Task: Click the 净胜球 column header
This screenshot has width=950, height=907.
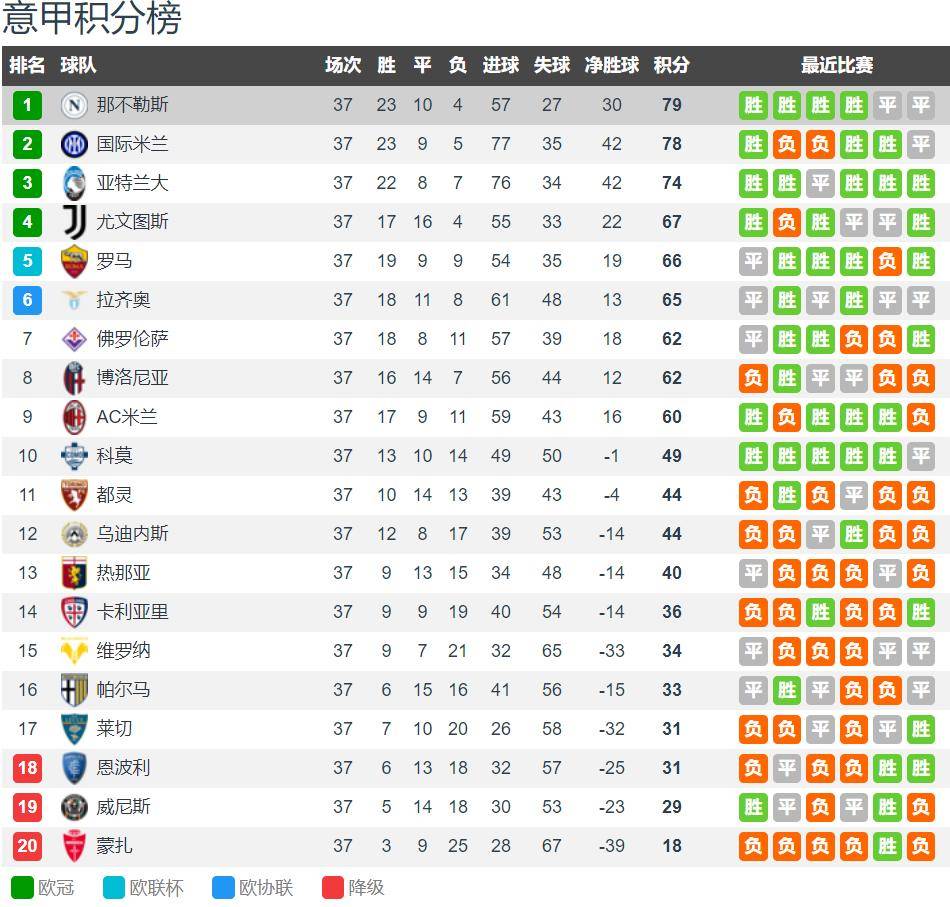Action: point(612,66)
